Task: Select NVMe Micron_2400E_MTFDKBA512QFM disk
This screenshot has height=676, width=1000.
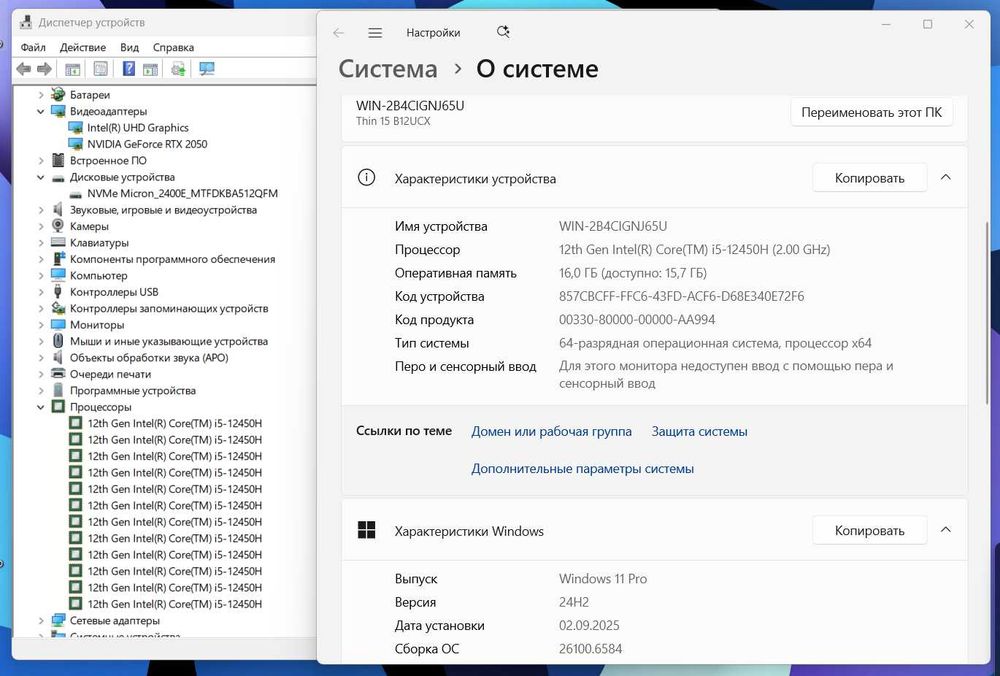Action: (182, 193)
